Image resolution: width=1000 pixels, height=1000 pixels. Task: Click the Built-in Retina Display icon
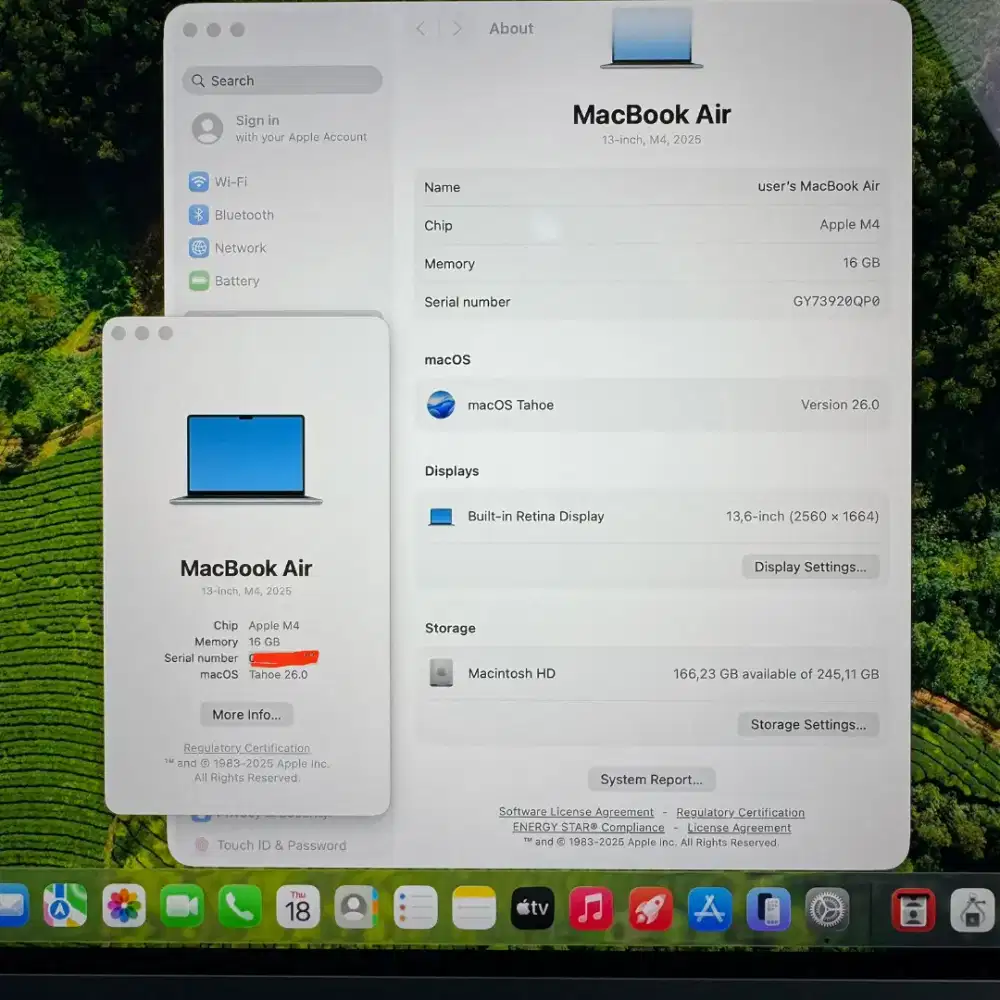tap(441, 517)
